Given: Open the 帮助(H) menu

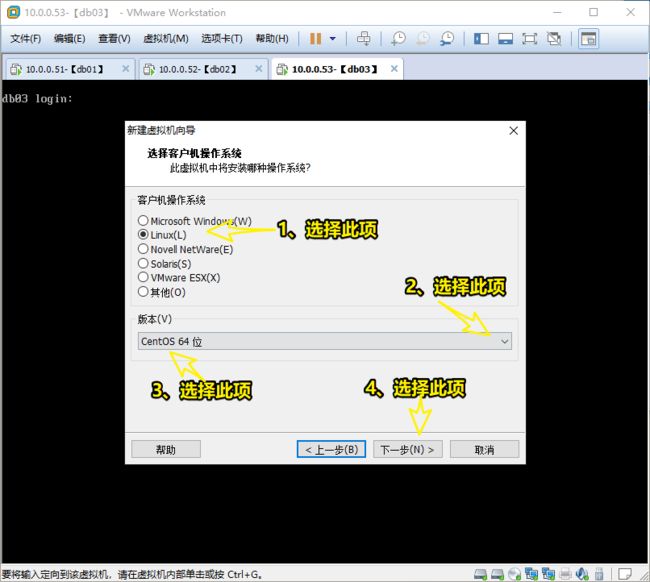Looking at the screenshot, I should 272,39.
